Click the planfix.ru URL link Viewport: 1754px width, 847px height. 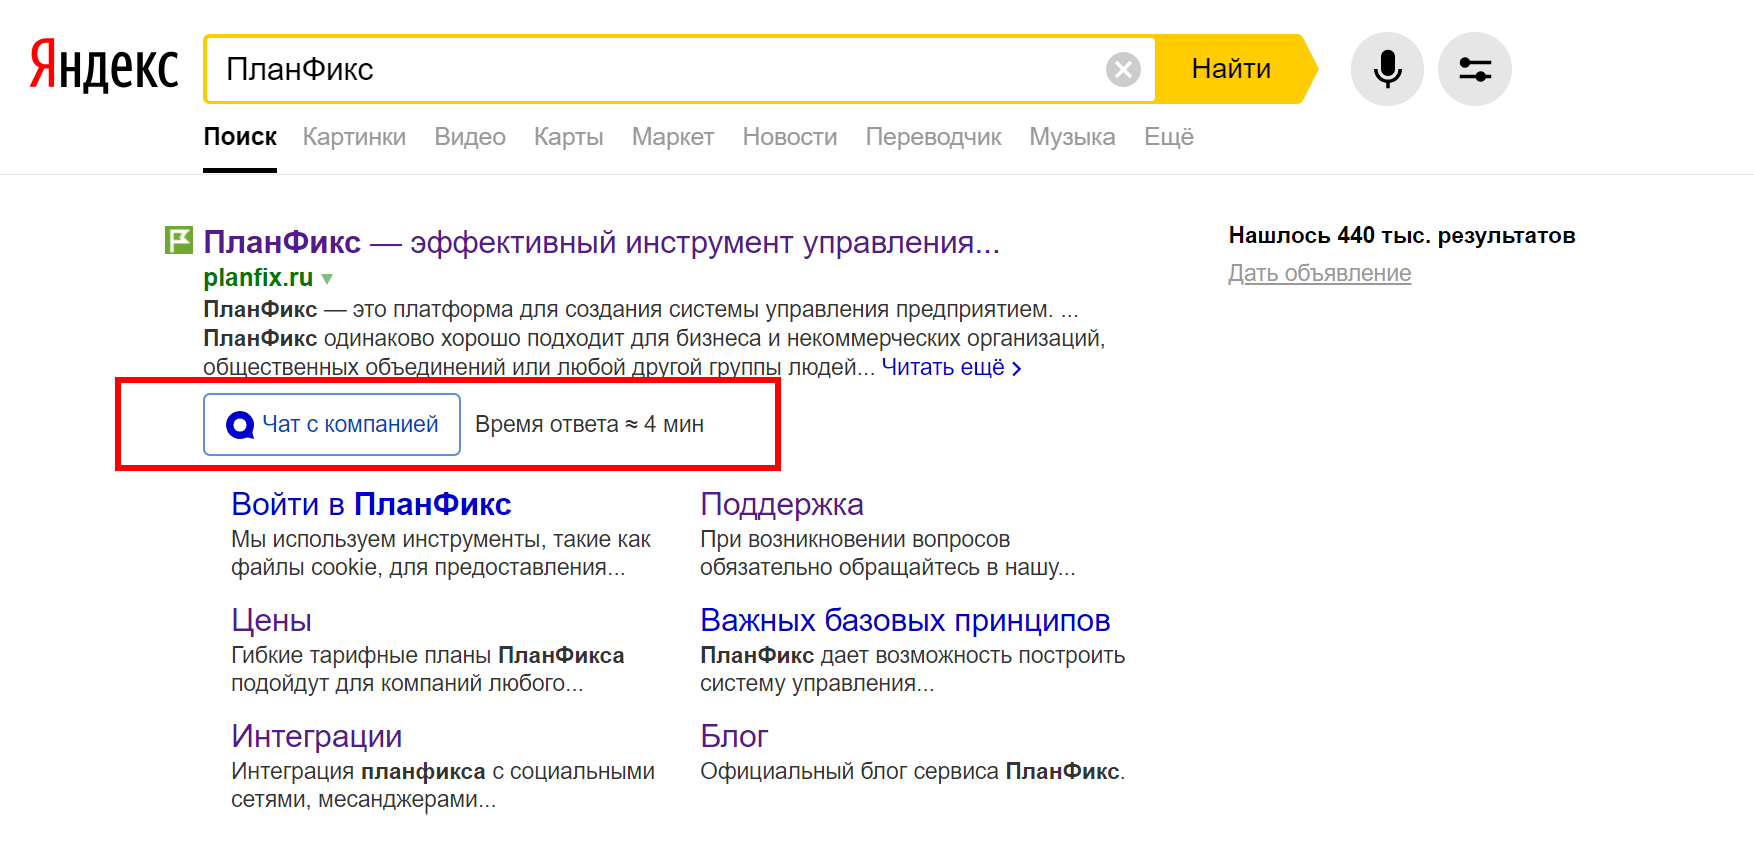pyautogui.click(x=258, y=278)
